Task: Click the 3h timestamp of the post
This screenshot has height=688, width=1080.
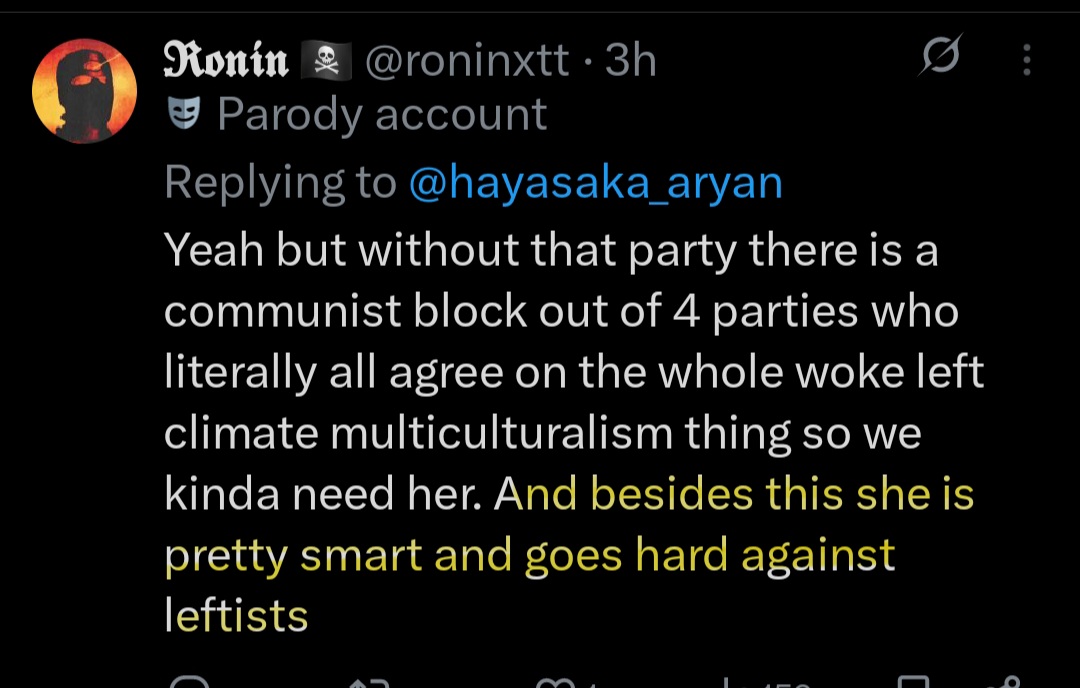Action: [x=630, y=60]
